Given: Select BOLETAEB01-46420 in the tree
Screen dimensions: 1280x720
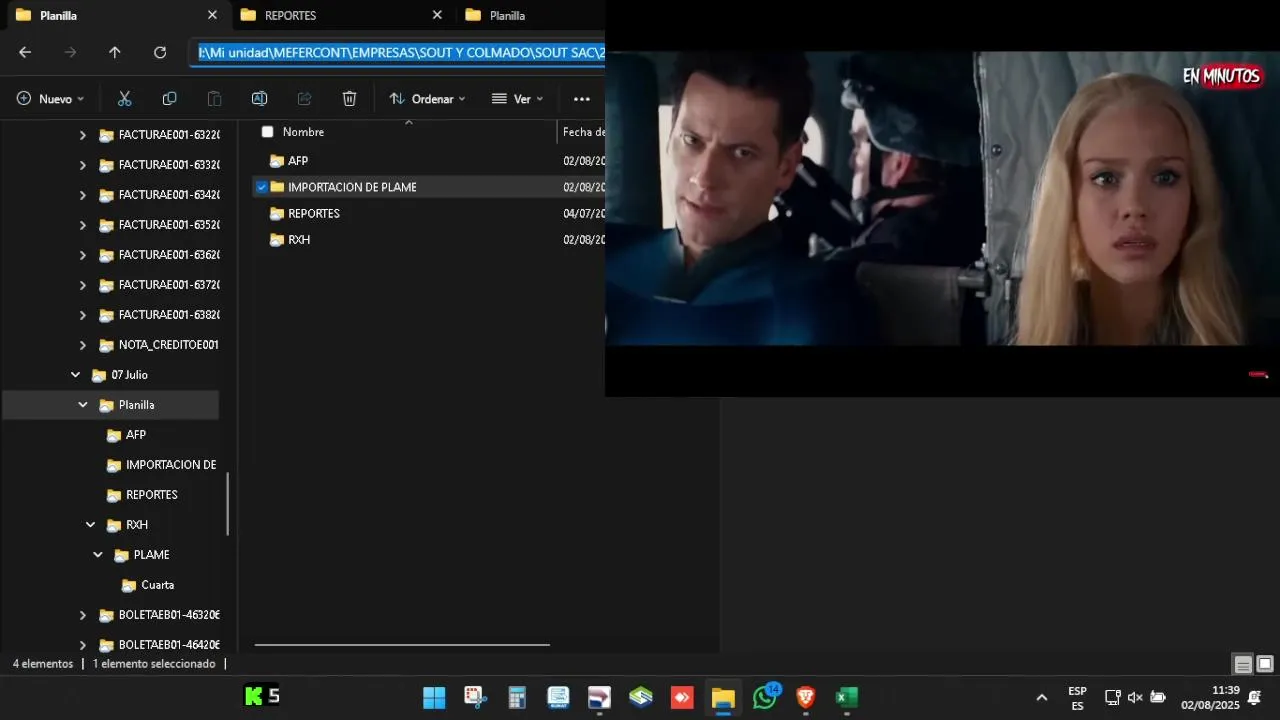Looking at the screenshot, I should (169, 645).
